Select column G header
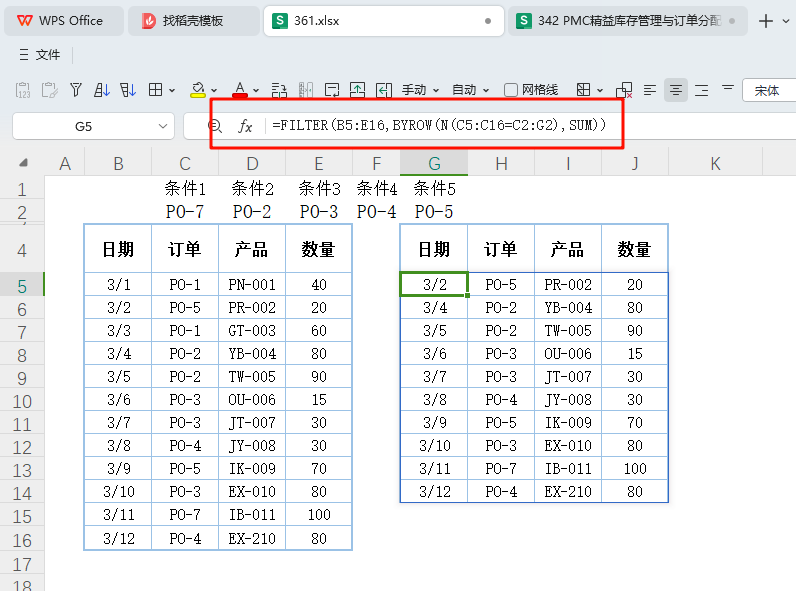This screenshot has height=591, width=796. (x=434, y=163)
